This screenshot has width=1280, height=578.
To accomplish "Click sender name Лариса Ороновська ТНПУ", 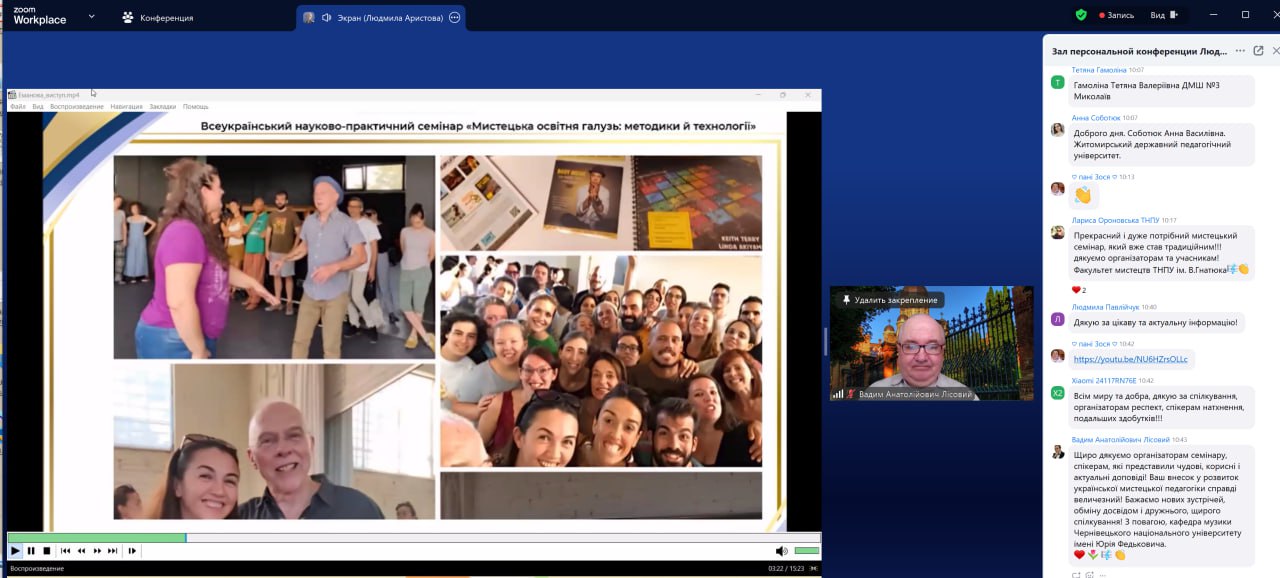I will 1115,220.
